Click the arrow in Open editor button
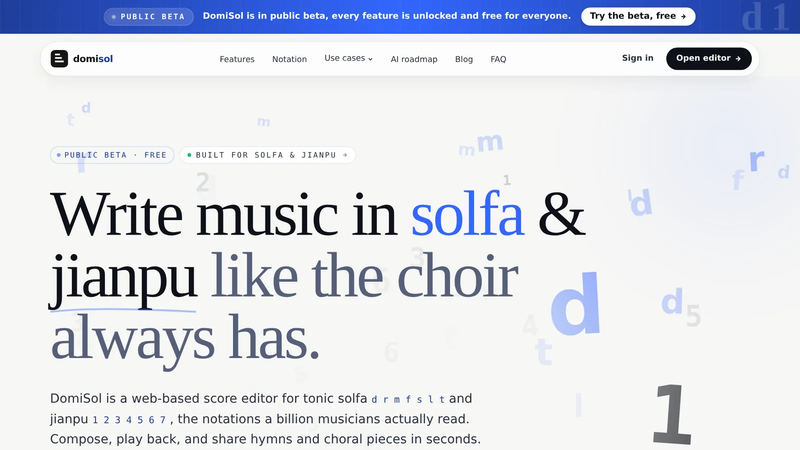800x450 pixels. (738, 59)
